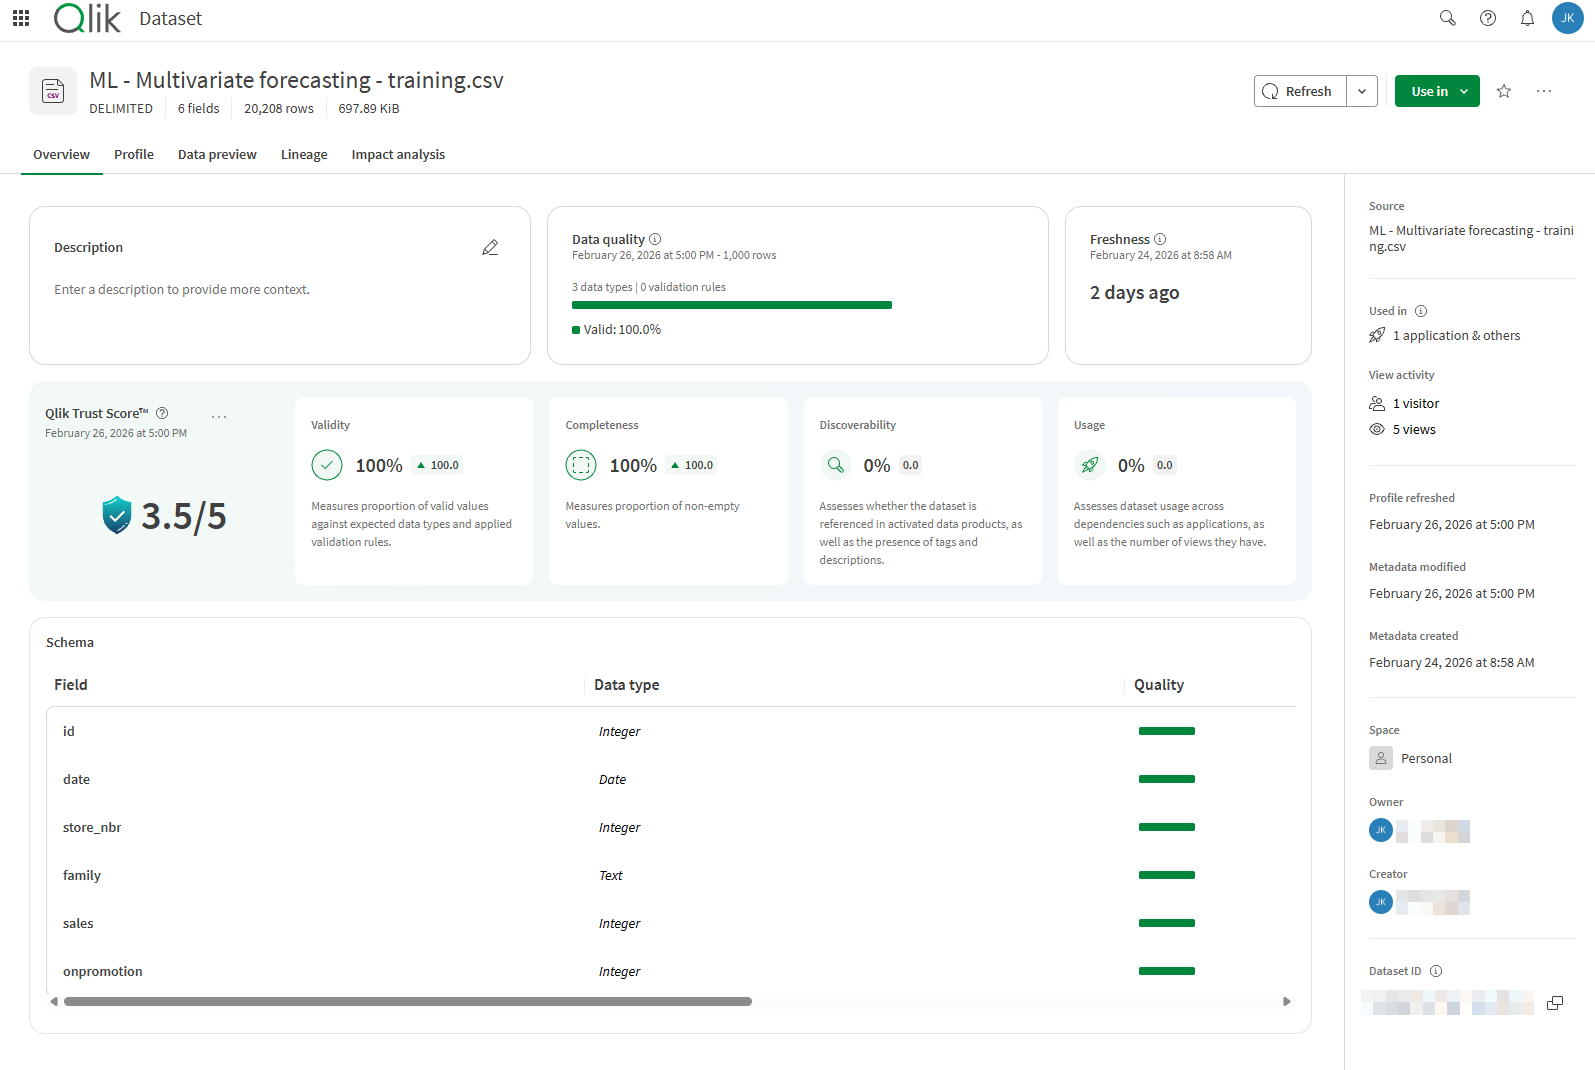Open the Lineage tab

click(x=304, y=154)
